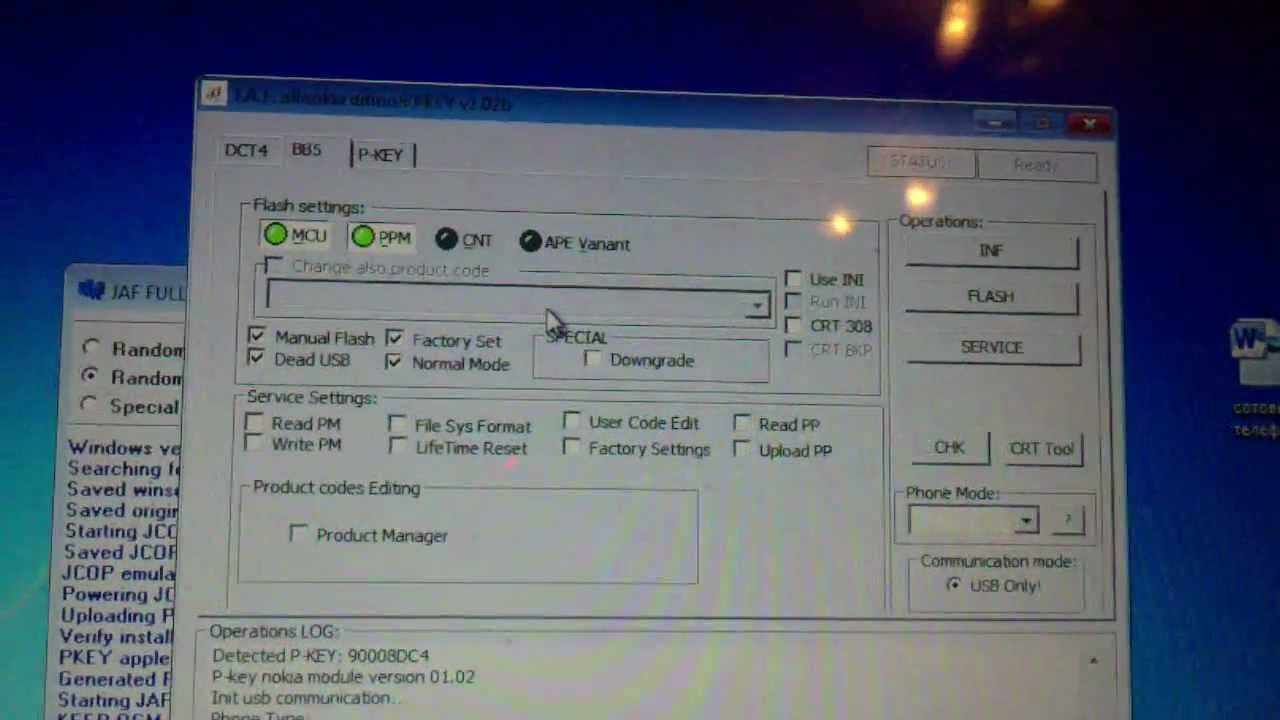The height and width of the screenshot is (720, 1280).
Task: Select the USB Only communication mode
Action: pyautogui.click(x=953, y=584)
